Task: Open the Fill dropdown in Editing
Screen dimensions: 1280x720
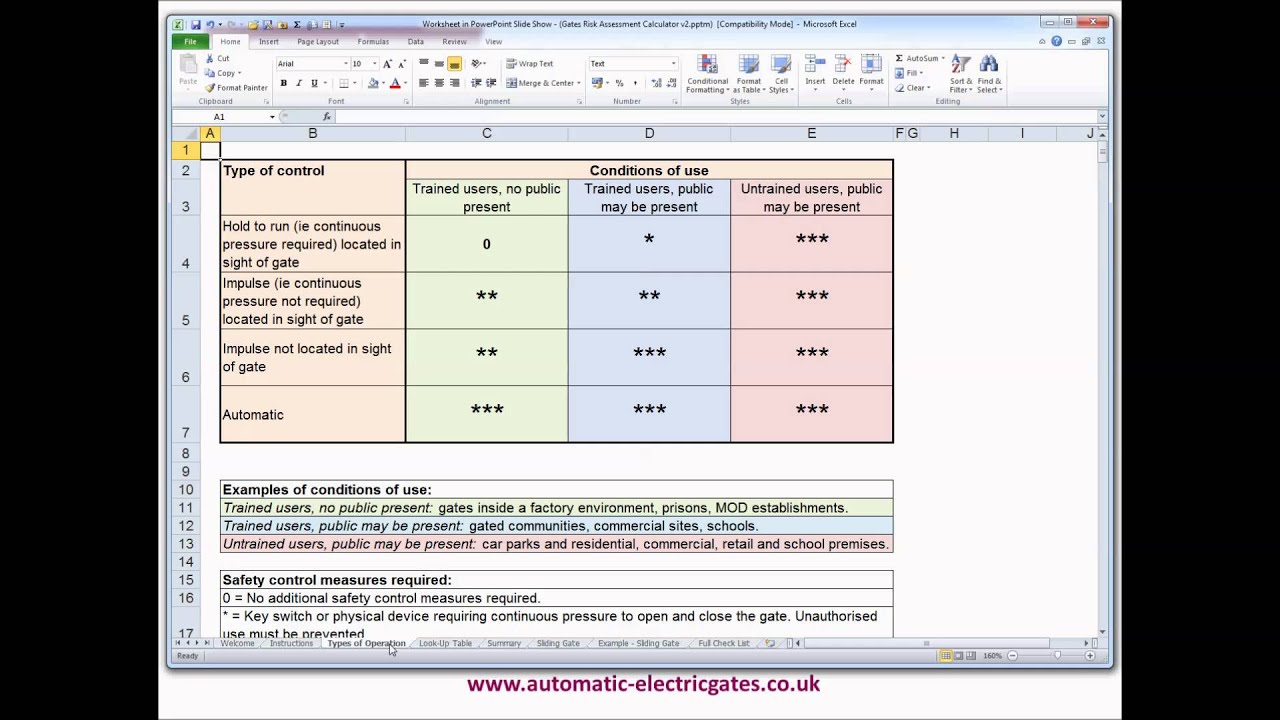Action: 909,73
